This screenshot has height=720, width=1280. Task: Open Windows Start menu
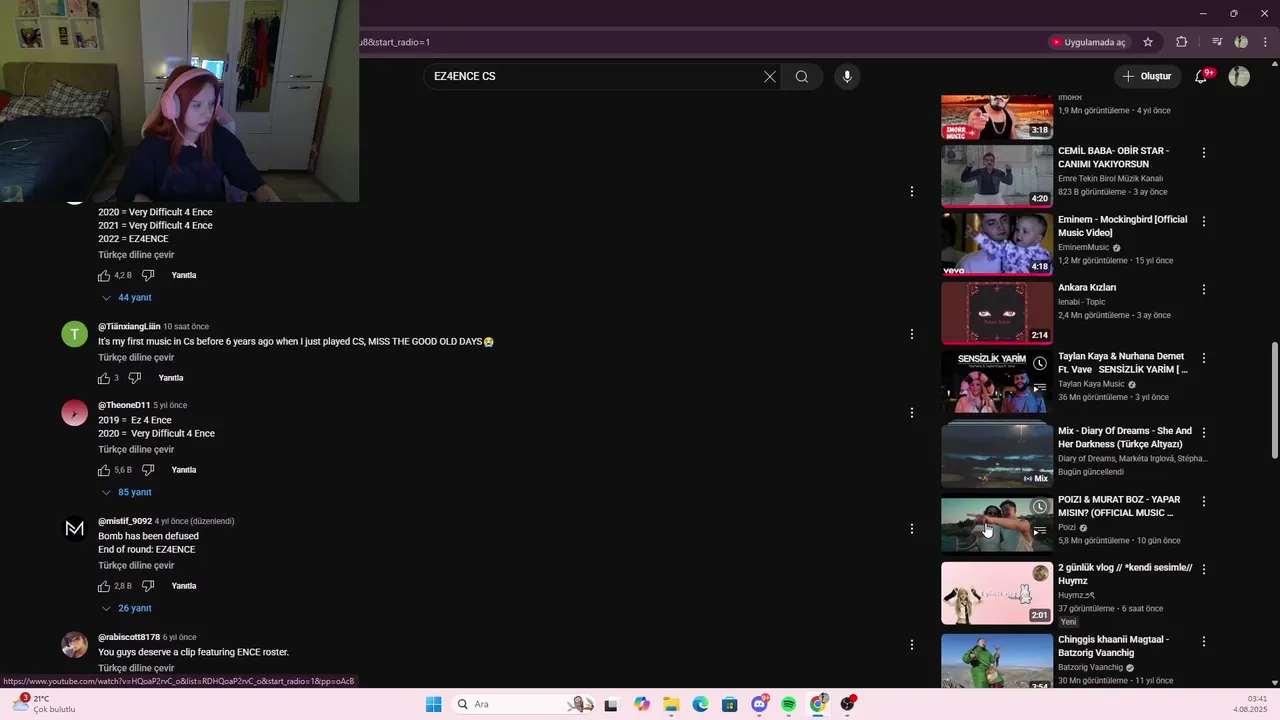433,704
